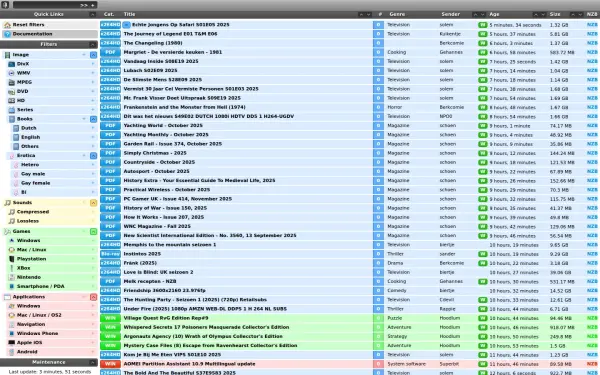Click the XBox filter icon
Screen dimensions: 600x375
coord(11,268)
